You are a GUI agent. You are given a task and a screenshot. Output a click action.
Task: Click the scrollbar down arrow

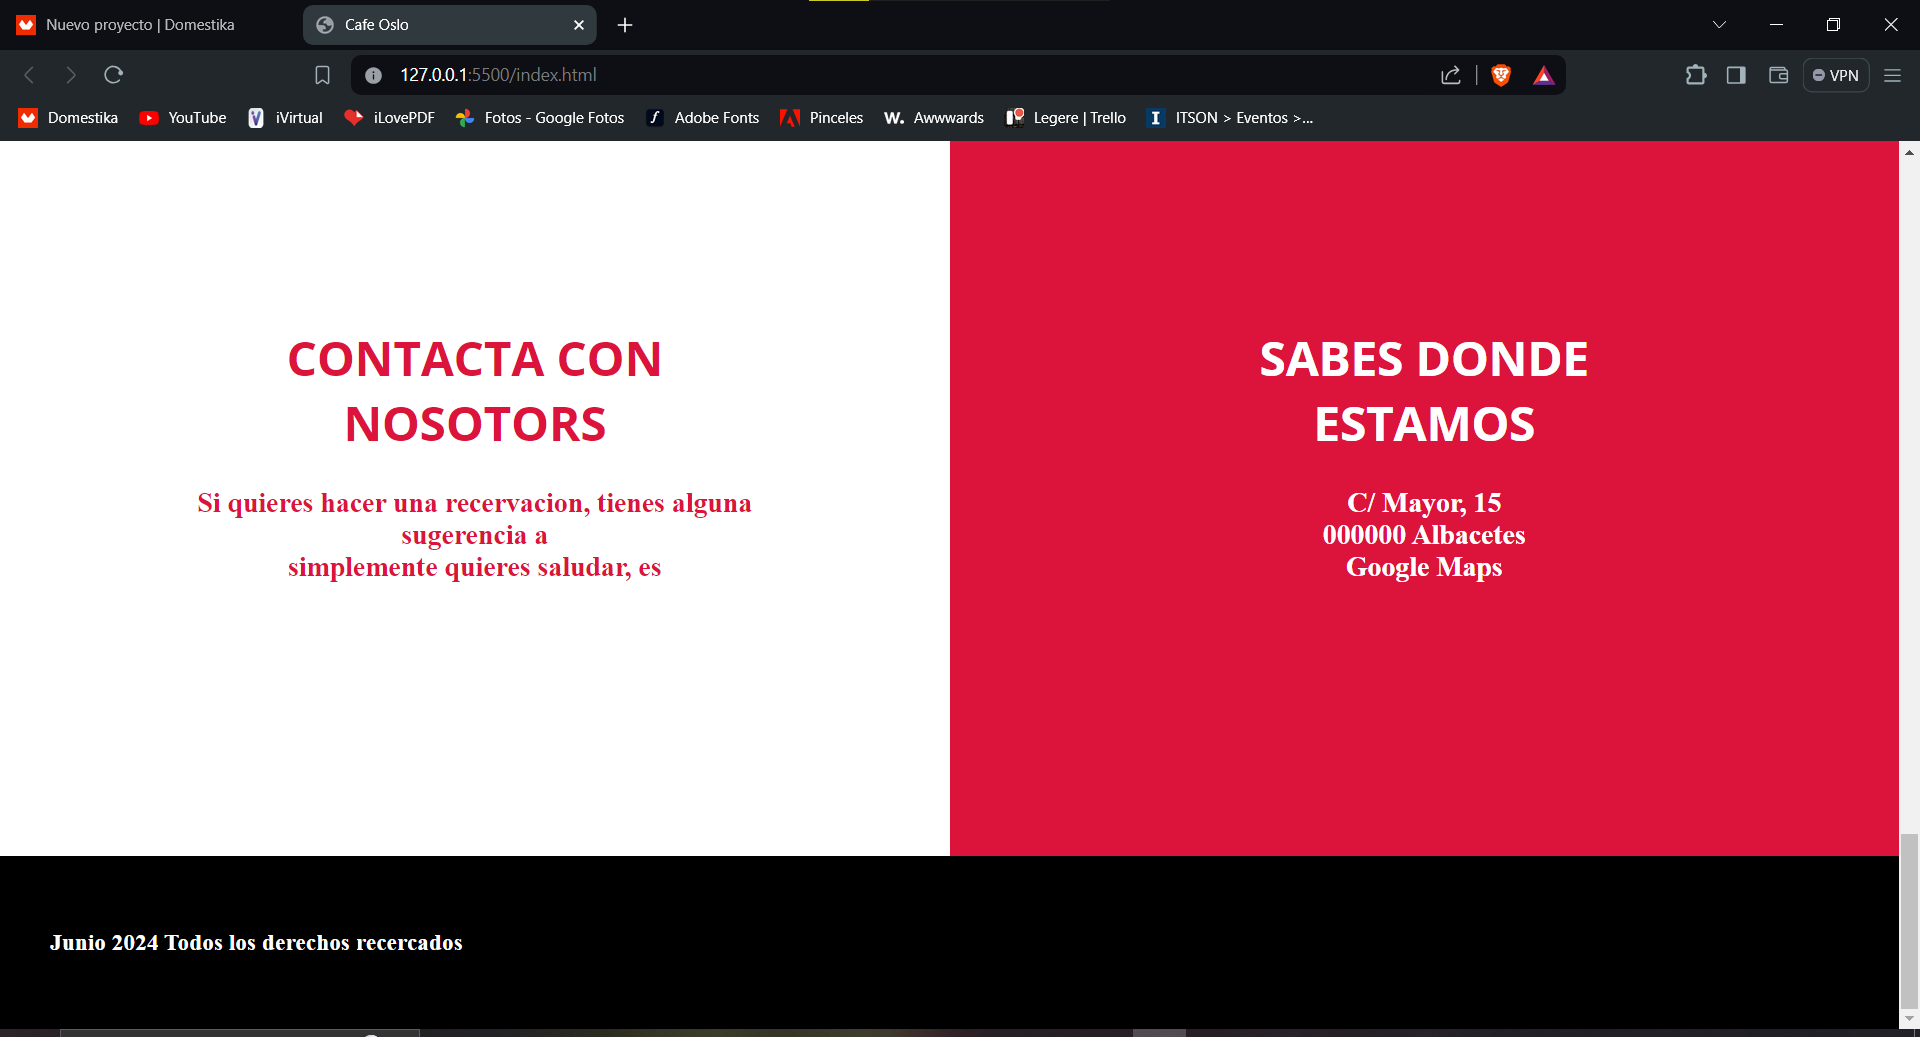(x=1909, y=1018)
